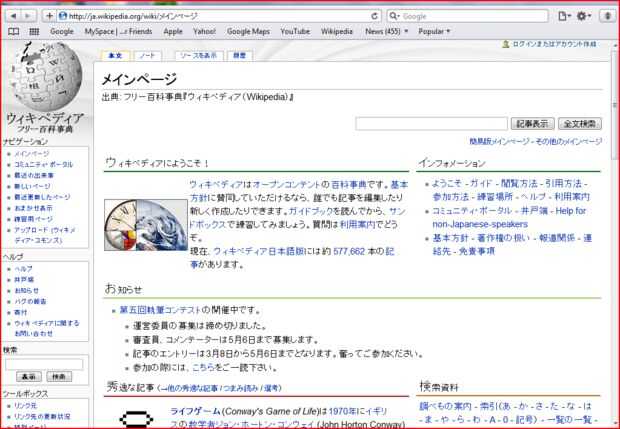The image size is (620, 429).
Task: Open the 百科事典 link in welcome text
Action: [x=349, y=184]
